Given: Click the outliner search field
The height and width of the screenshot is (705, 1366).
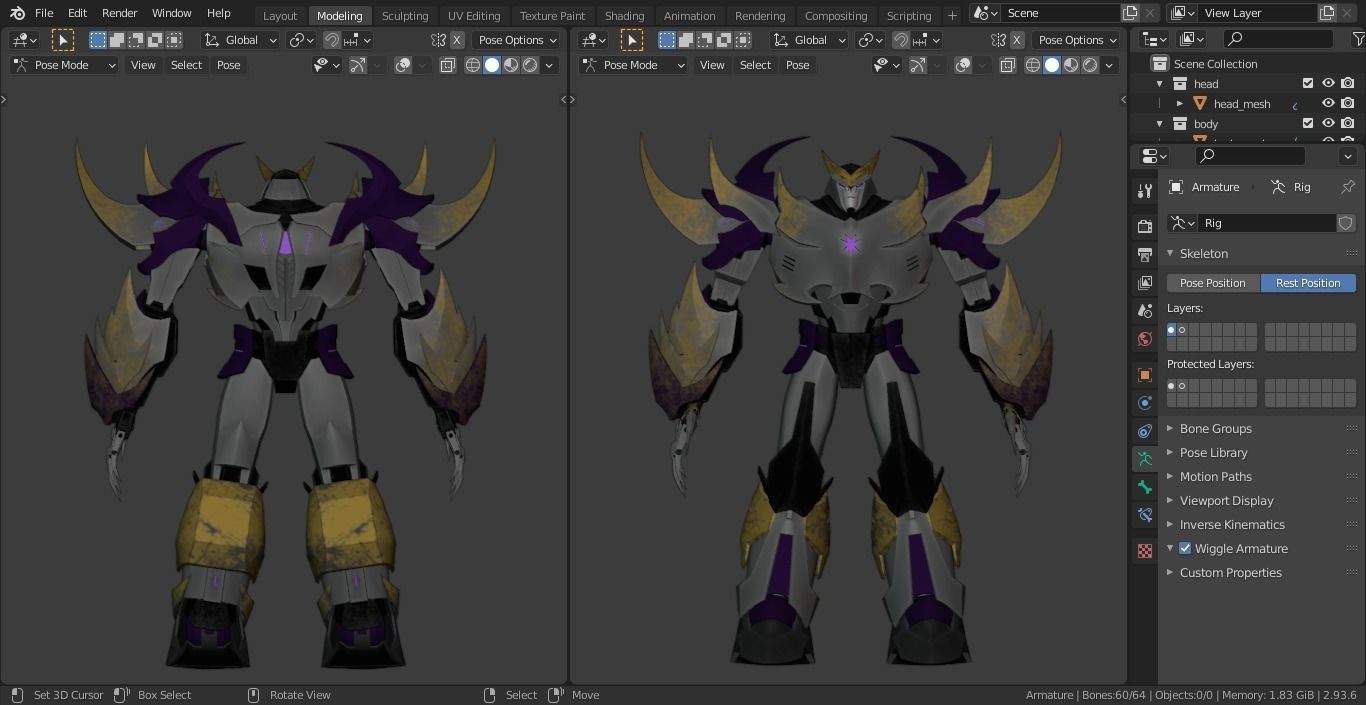Looking at the screenshot, I should (1278, 39).
